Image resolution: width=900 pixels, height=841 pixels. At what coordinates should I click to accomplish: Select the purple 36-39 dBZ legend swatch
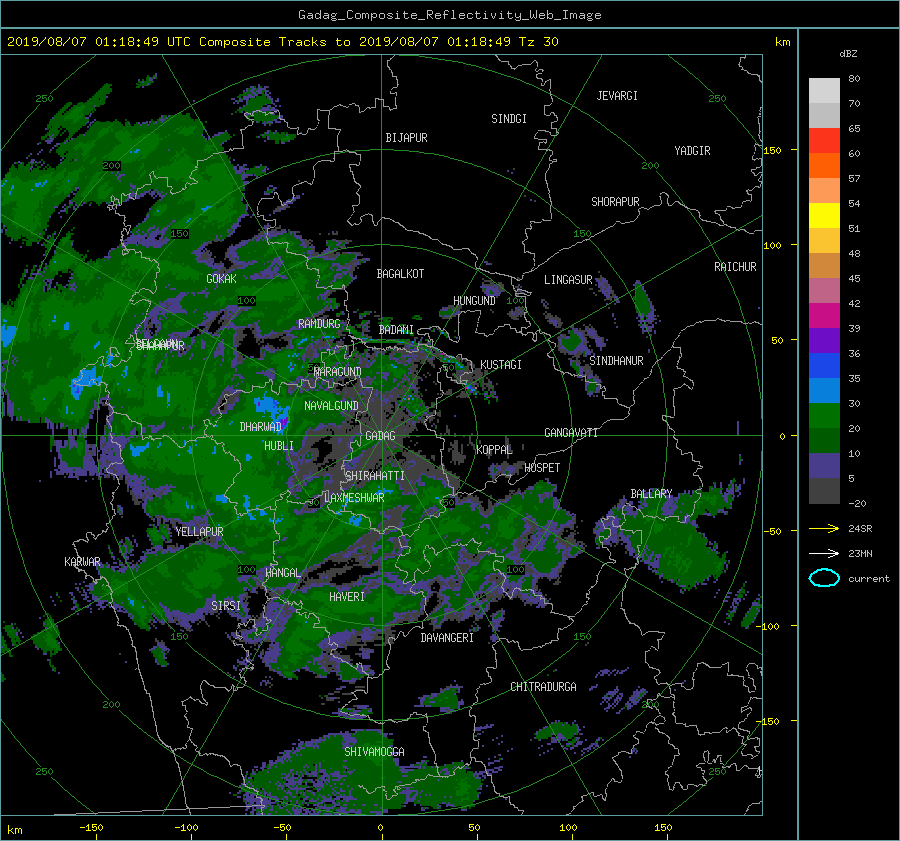[824, 341]
